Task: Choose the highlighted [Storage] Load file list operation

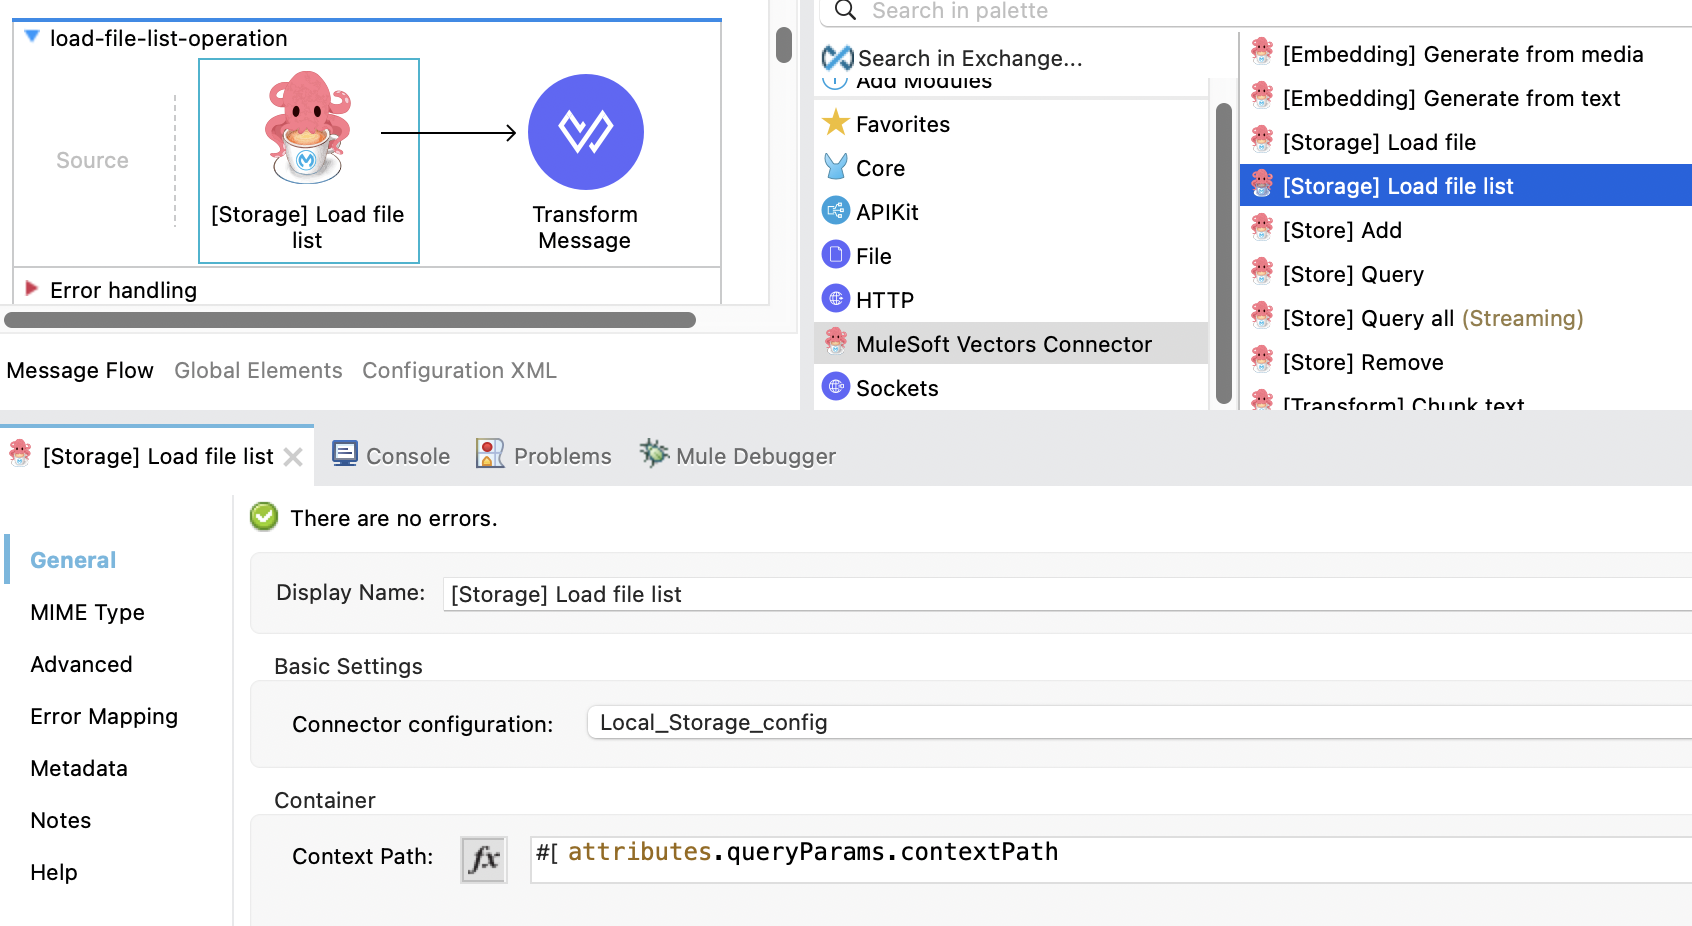Action: pyautogui.click(x=1466, y=186)
